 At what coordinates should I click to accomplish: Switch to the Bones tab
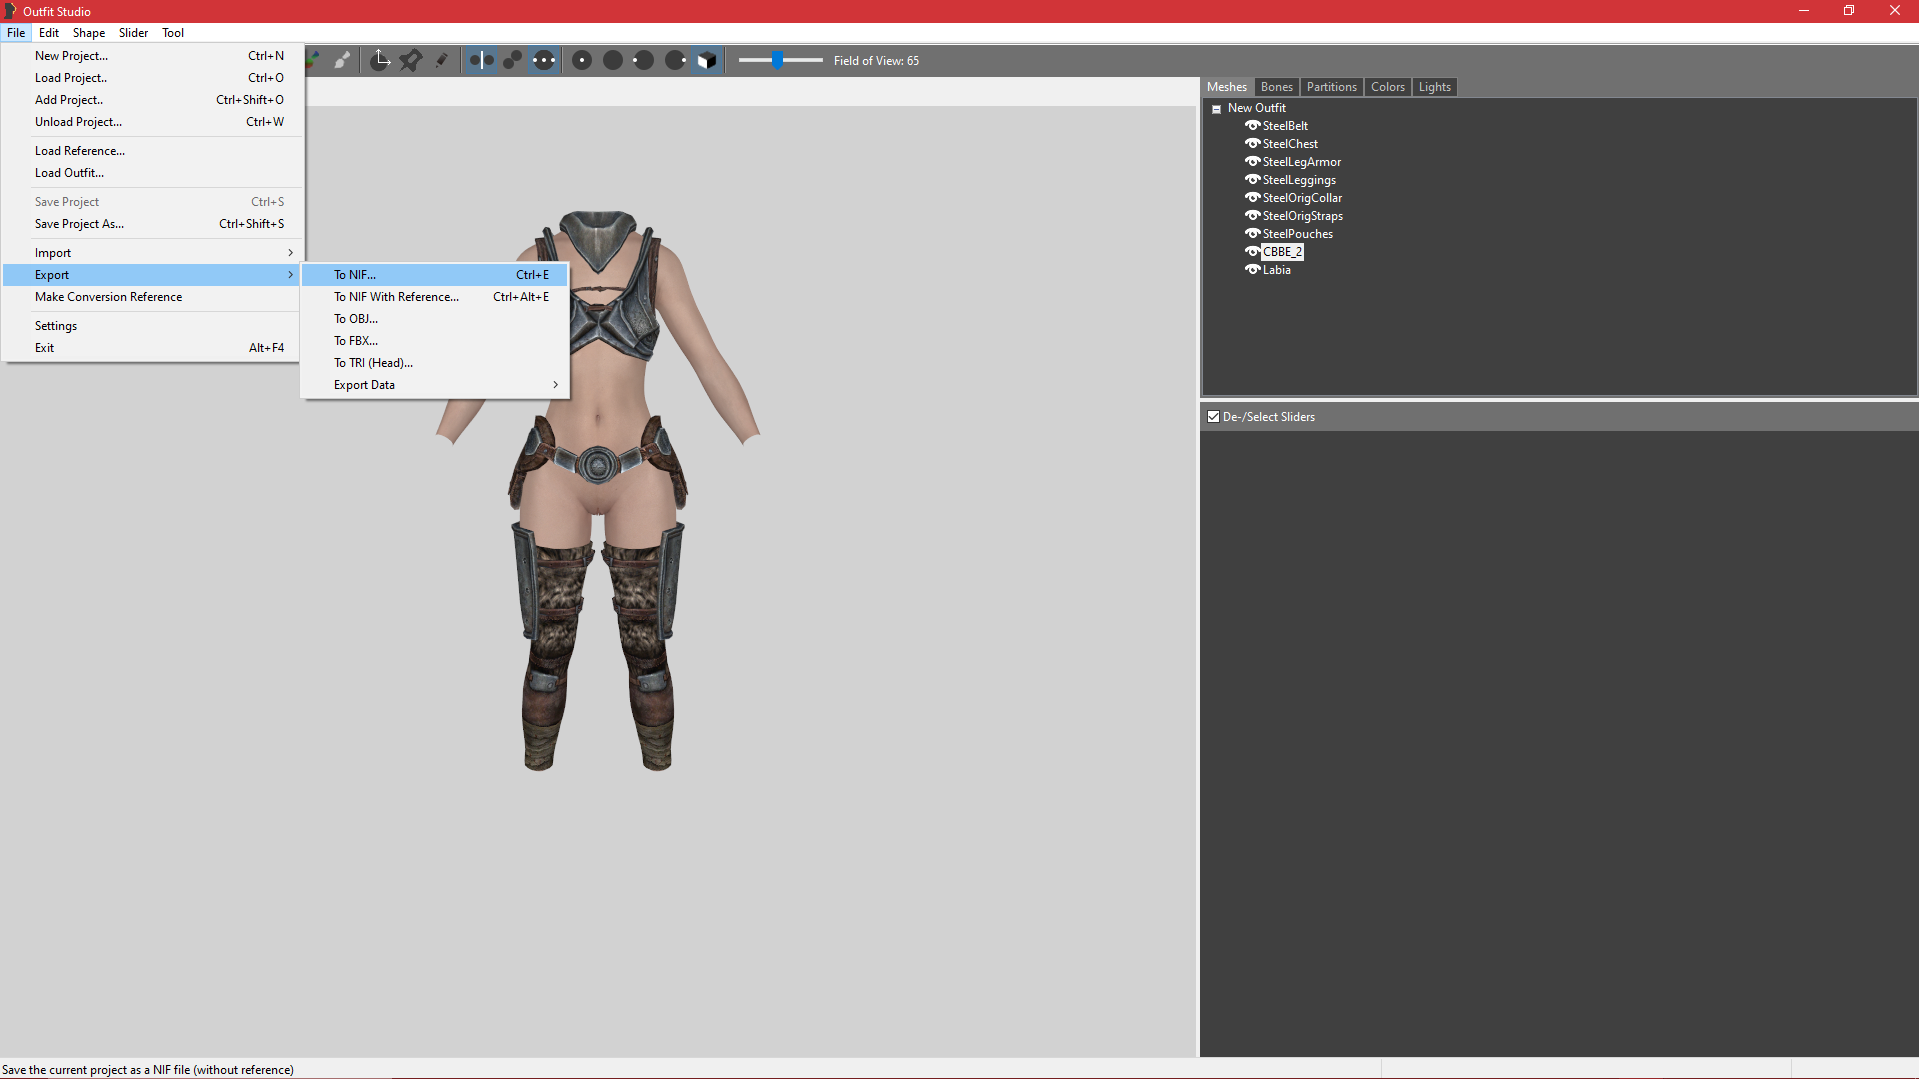click(x=1276, y=87)
